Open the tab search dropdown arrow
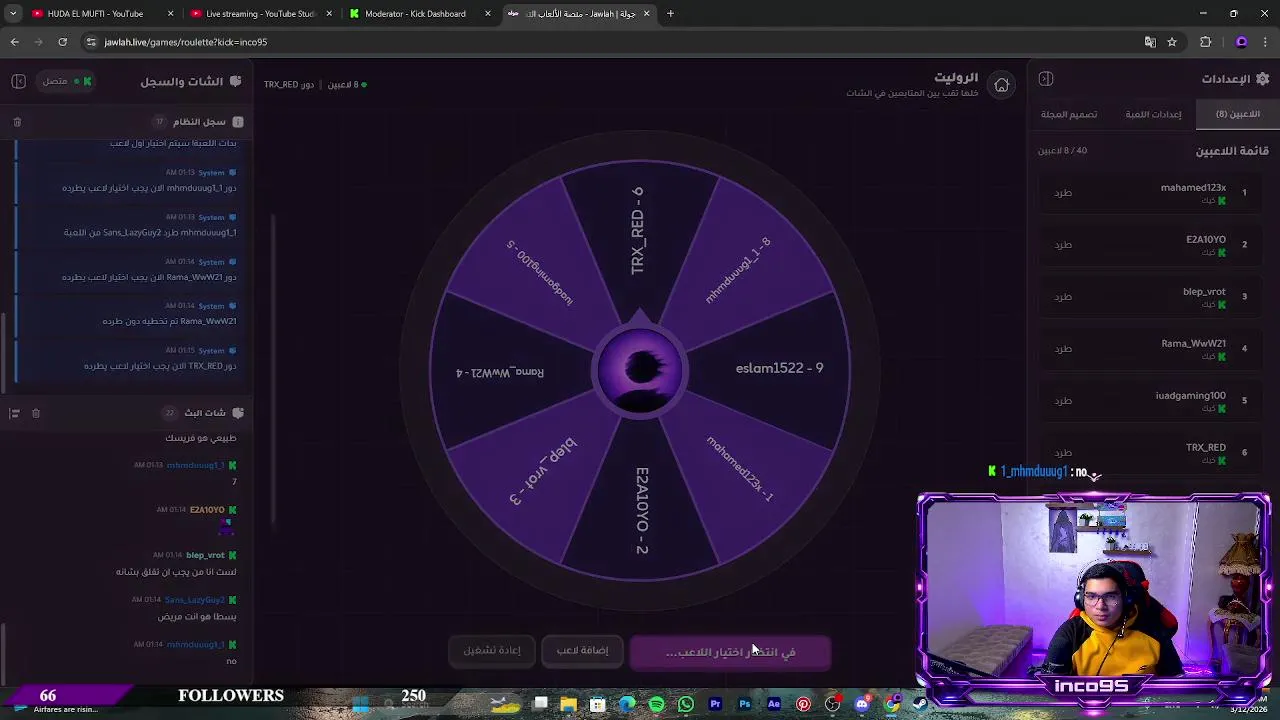The image size is (1280, 720). click(x=13, y=14)
